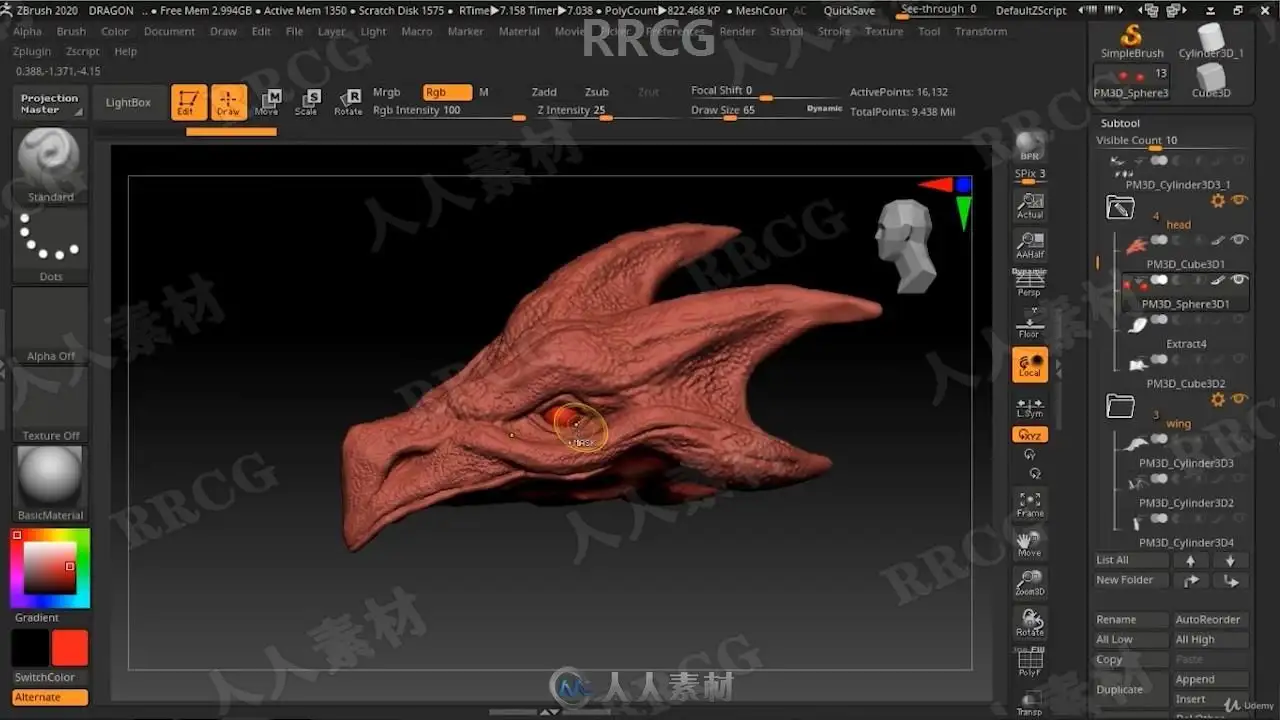Image resolution: width=1280 pixels, height=720 pixels.
Task: Click the Rotate transform tool in top shelf
Action: click(x=348, y=102)
